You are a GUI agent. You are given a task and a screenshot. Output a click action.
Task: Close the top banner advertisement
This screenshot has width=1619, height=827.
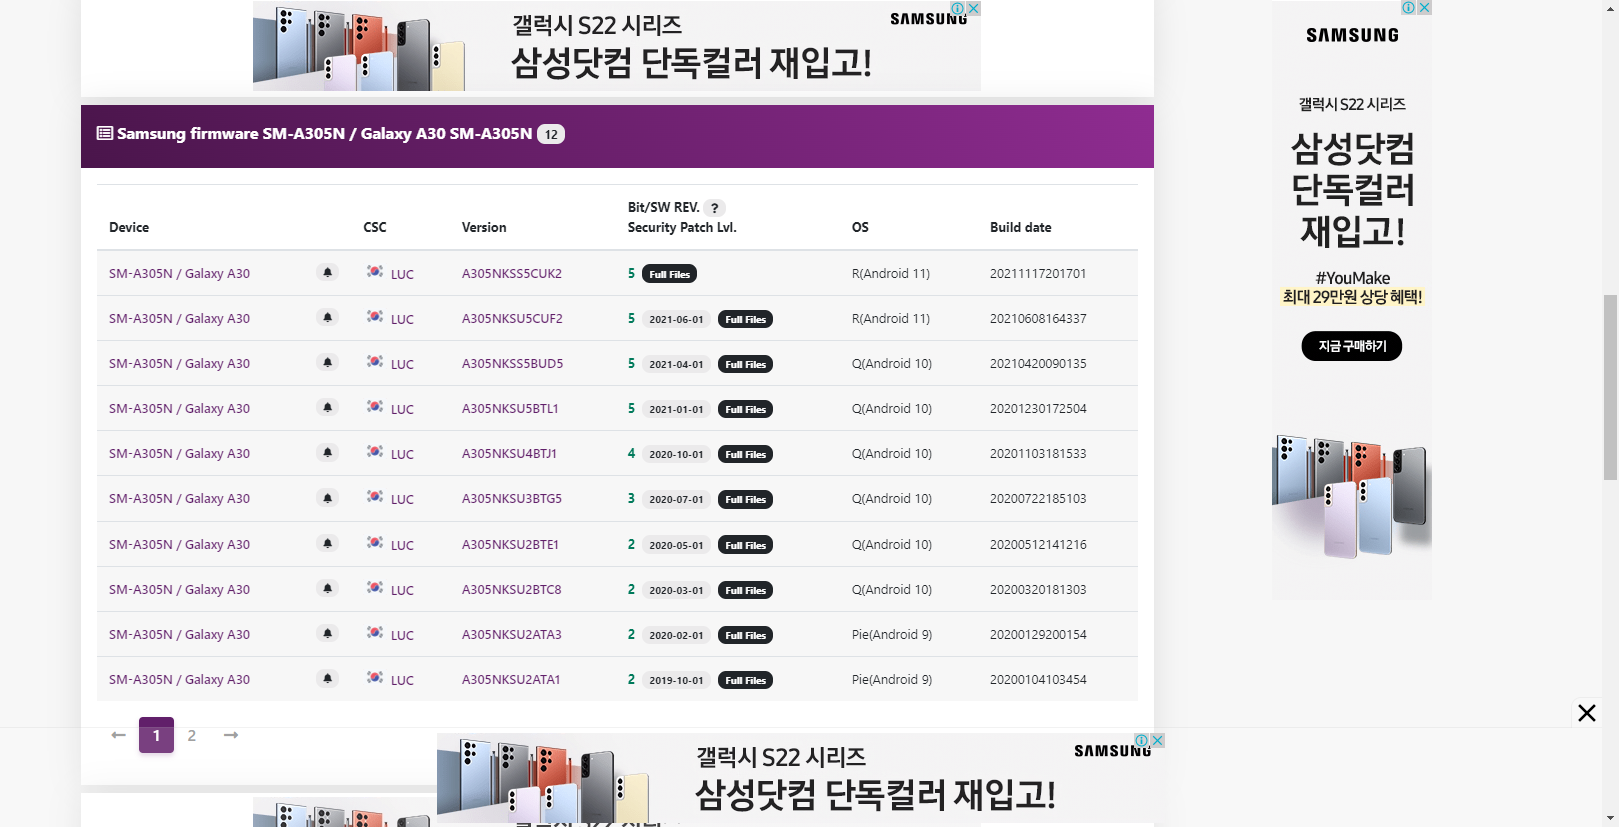(x=974, y=8)
